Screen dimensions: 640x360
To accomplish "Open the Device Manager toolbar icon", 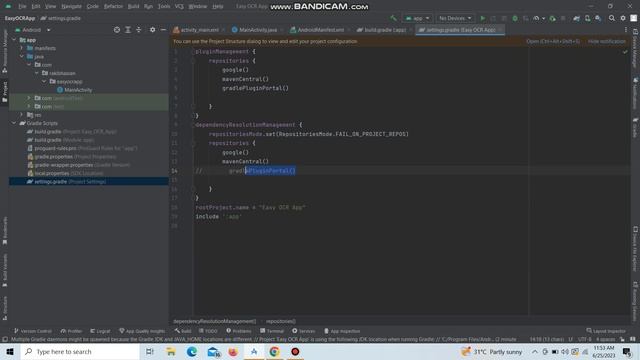I will (x=587, y=18).
